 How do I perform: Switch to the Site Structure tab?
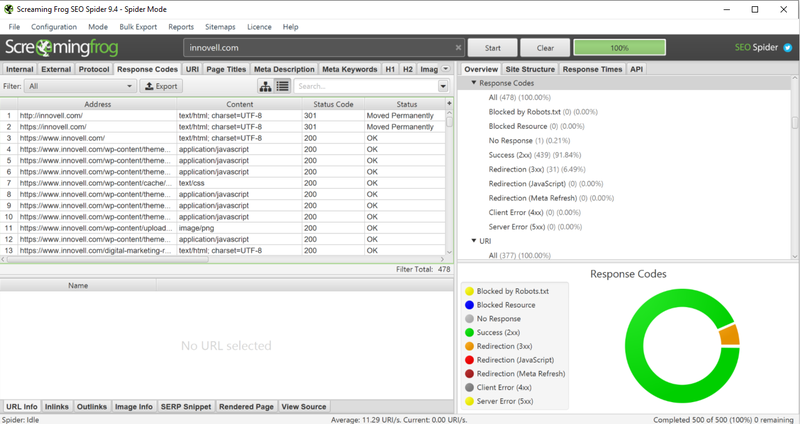tap(530, 69)
